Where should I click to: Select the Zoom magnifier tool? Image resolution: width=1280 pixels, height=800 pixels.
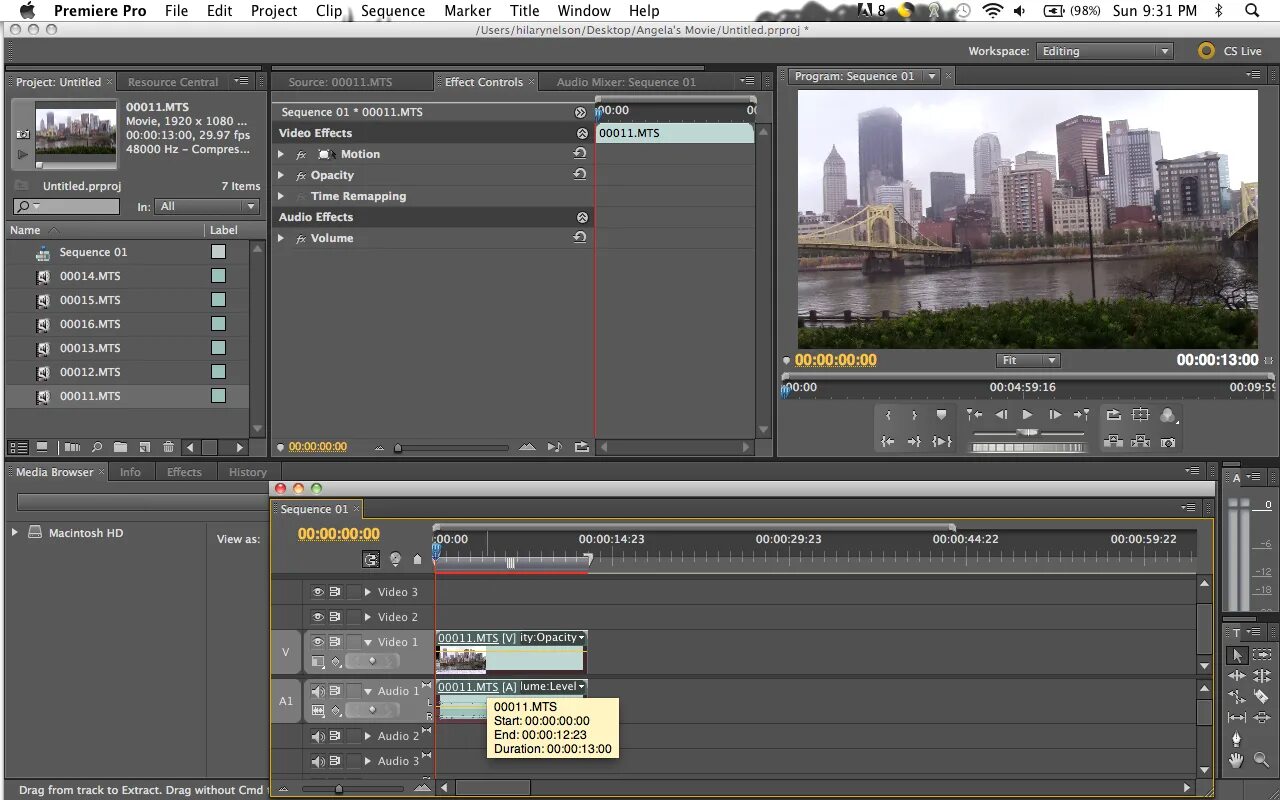click(1262, 760)
